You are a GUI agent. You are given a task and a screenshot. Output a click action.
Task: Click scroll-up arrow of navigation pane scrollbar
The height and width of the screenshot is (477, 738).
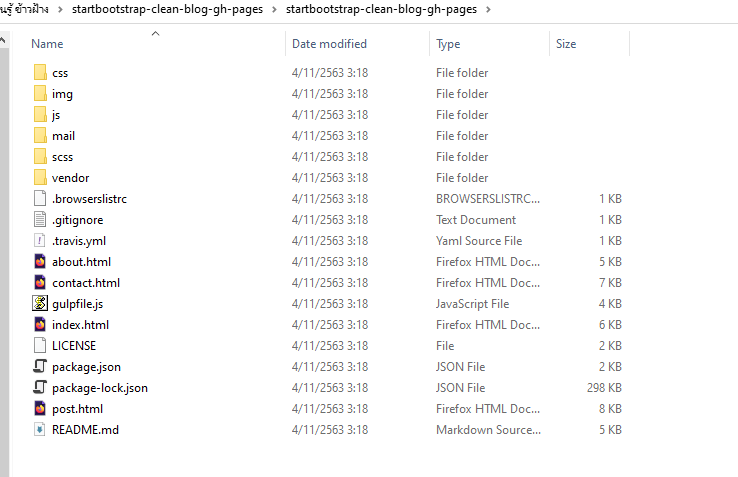pos(3,40)
